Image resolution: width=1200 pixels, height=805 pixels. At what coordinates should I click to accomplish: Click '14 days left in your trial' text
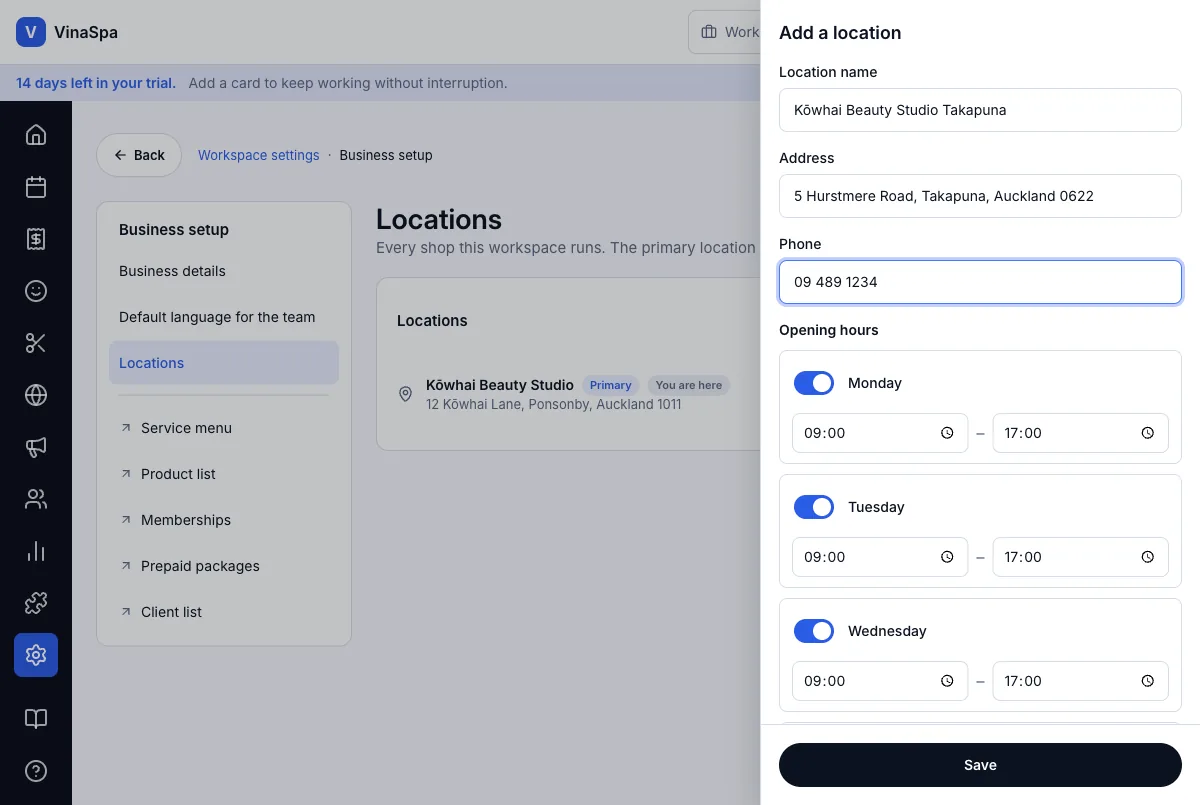(96, 83)
